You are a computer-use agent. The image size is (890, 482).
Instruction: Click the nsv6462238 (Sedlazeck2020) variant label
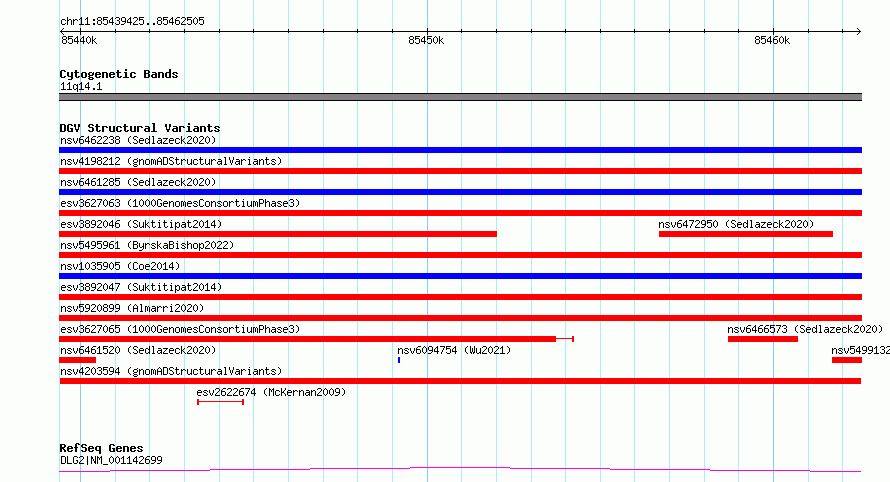tap(138, 140)
